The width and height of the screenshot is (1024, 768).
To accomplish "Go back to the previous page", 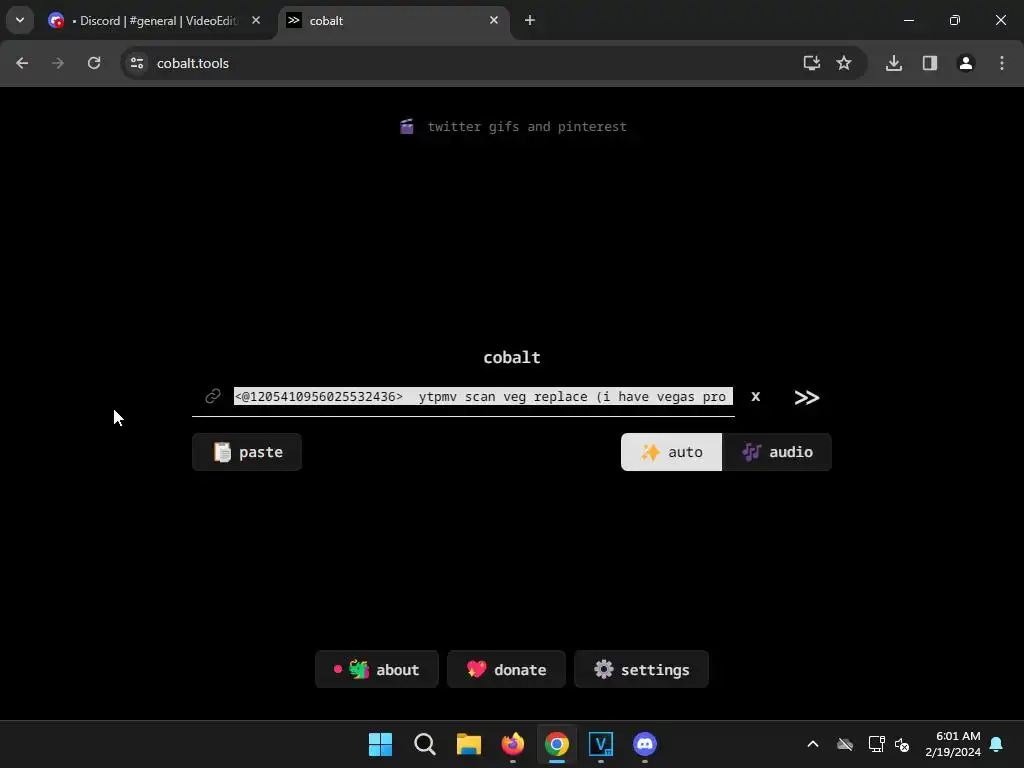I will coord(22,63).
